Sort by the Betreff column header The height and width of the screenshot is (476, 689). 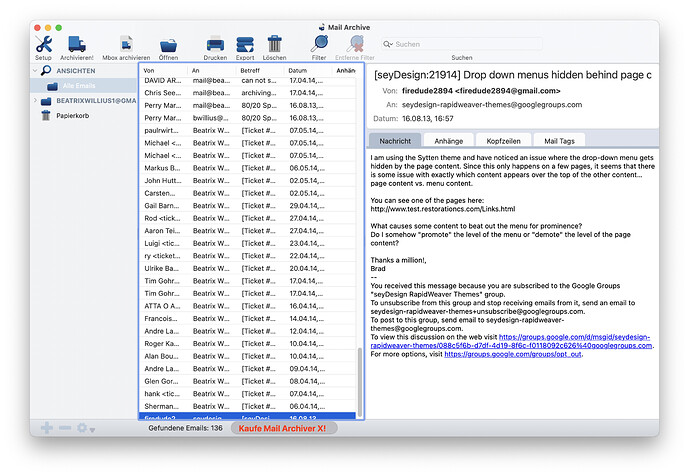click(x=260, y=70)
